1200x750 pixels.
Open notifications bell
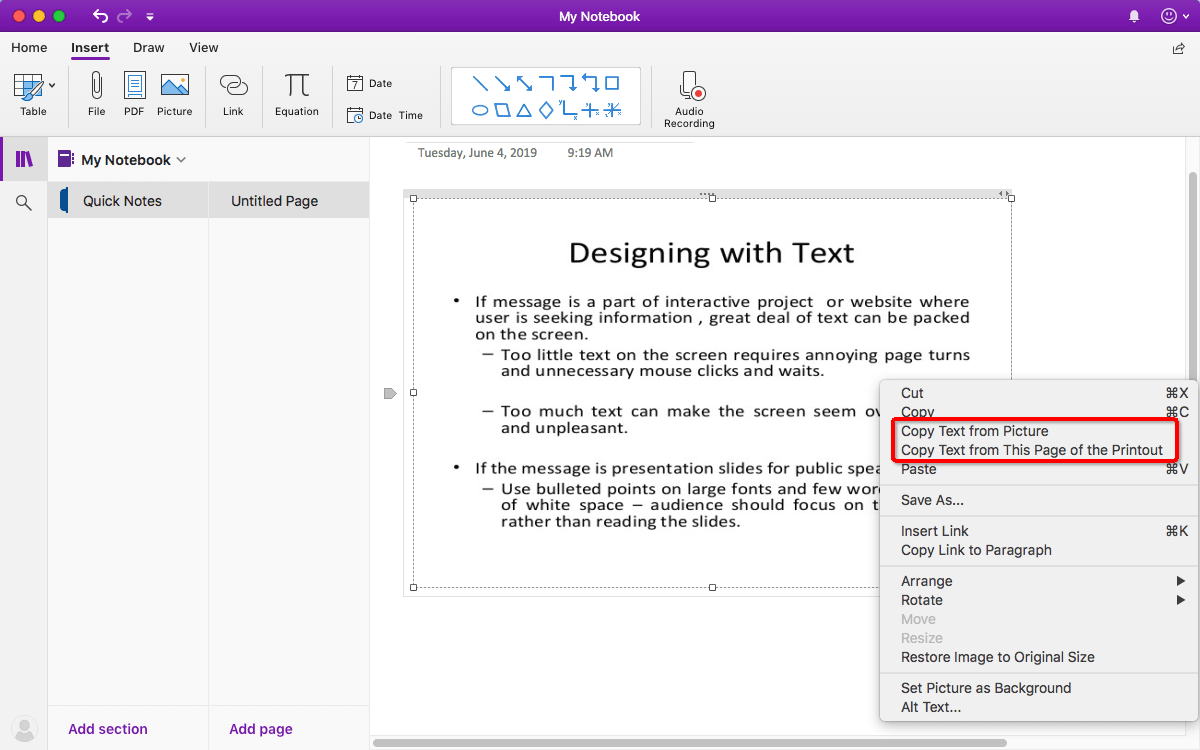1134,16
